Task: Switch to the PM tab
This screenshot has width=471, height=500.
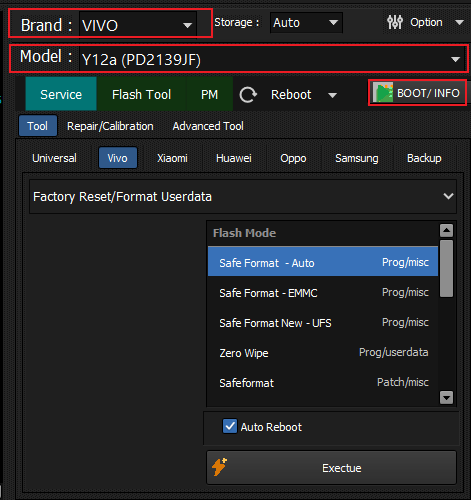Action: point(209,94)
